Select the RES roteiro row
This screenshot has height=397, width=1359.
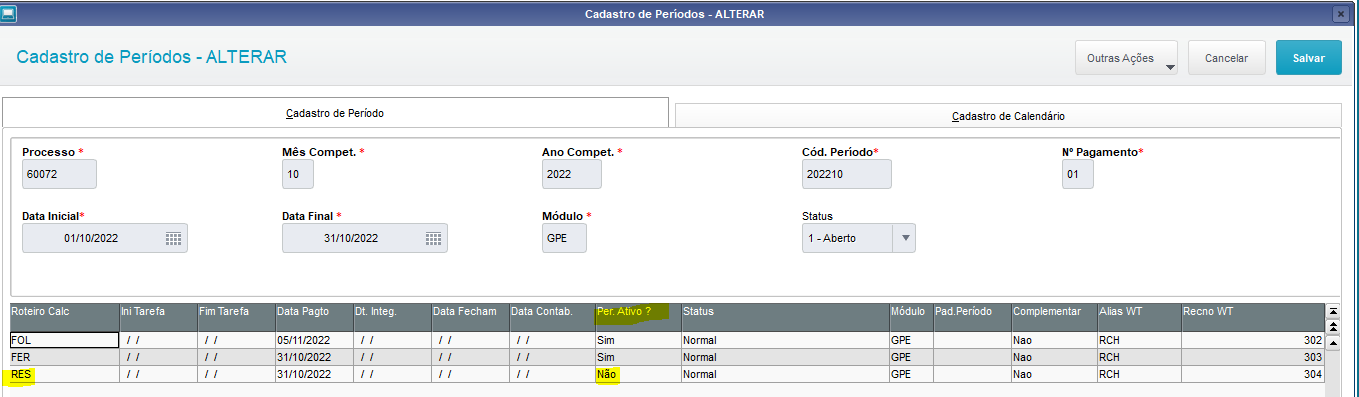point(667,374)
